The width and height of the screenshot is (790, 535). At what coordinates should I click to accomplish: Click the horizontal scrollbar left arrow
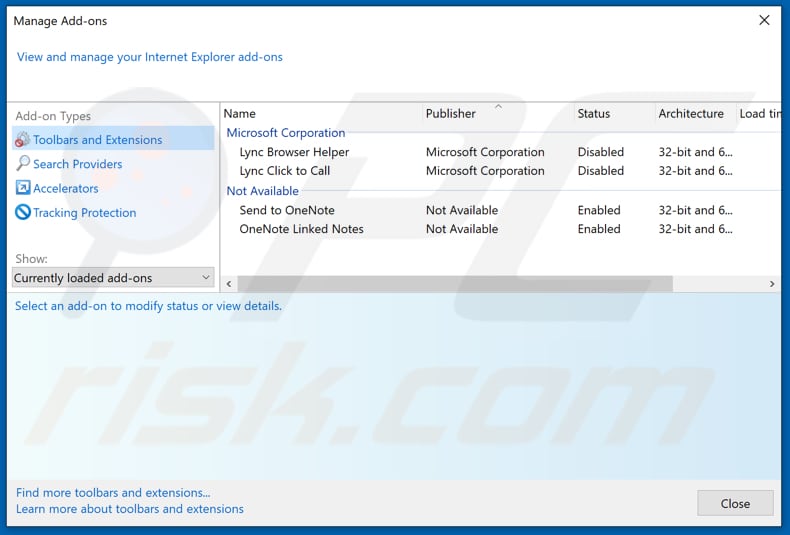point(228,284)
